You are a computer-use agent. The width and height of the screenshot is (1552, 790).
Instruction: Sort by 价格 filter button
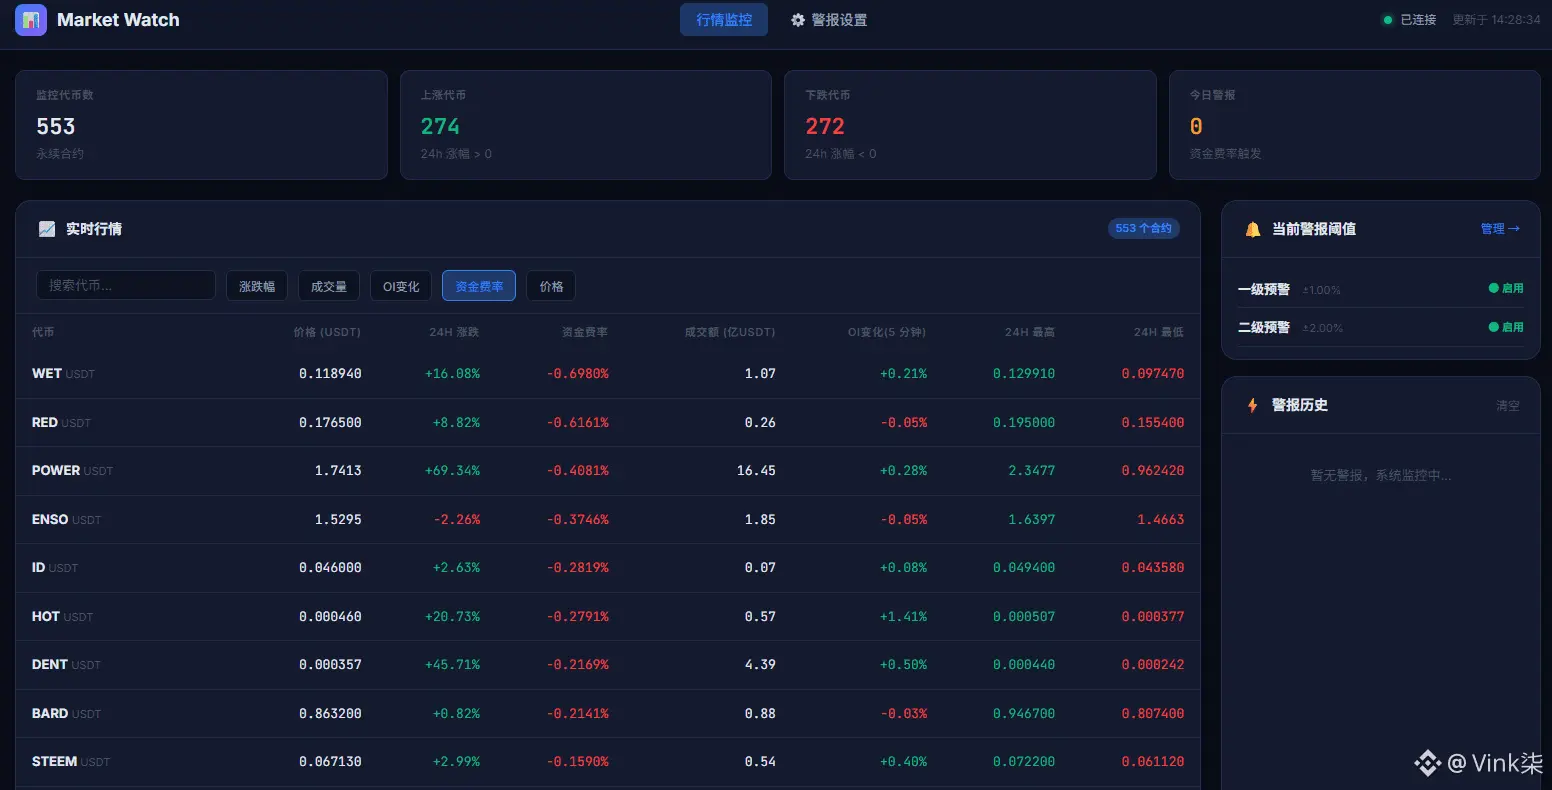click(551, 286)
